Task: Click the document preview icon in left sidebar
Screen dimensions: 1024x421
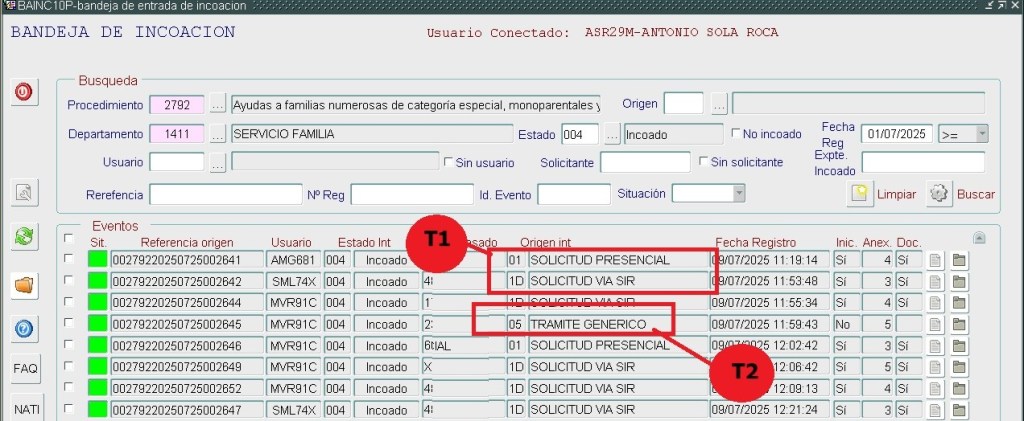Action: tap(25, 193)
